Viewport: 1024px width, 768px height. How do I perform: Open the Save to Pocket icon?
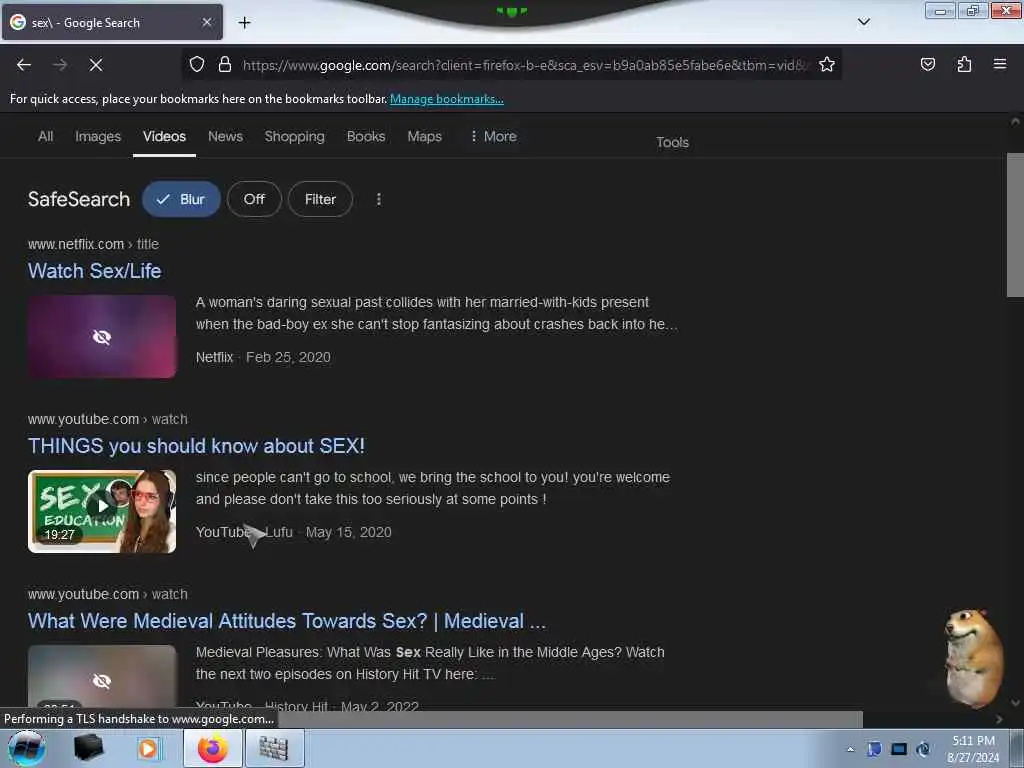click(927, 64)
